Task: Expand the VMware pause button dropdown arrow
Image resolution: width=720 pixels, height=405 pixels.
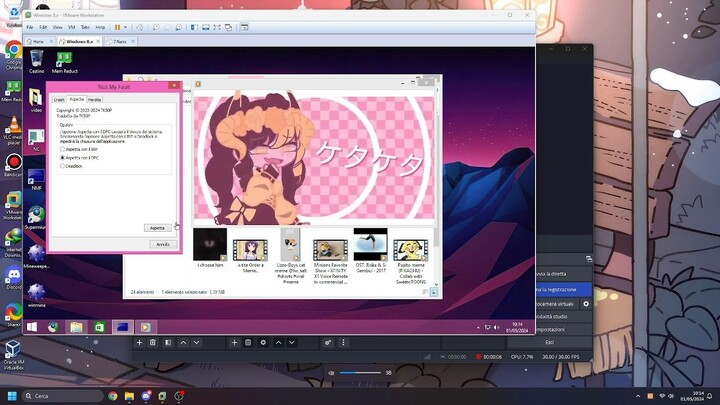Action: 124,27
